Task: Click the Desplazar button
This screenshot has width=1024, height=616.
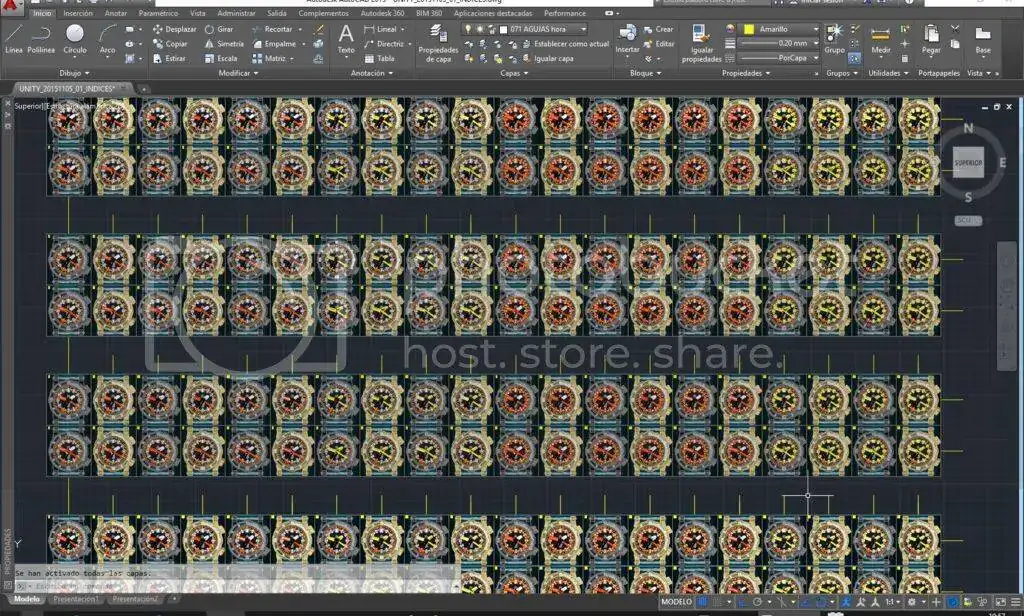Action: pyautogui.click(x=175, y=30)
